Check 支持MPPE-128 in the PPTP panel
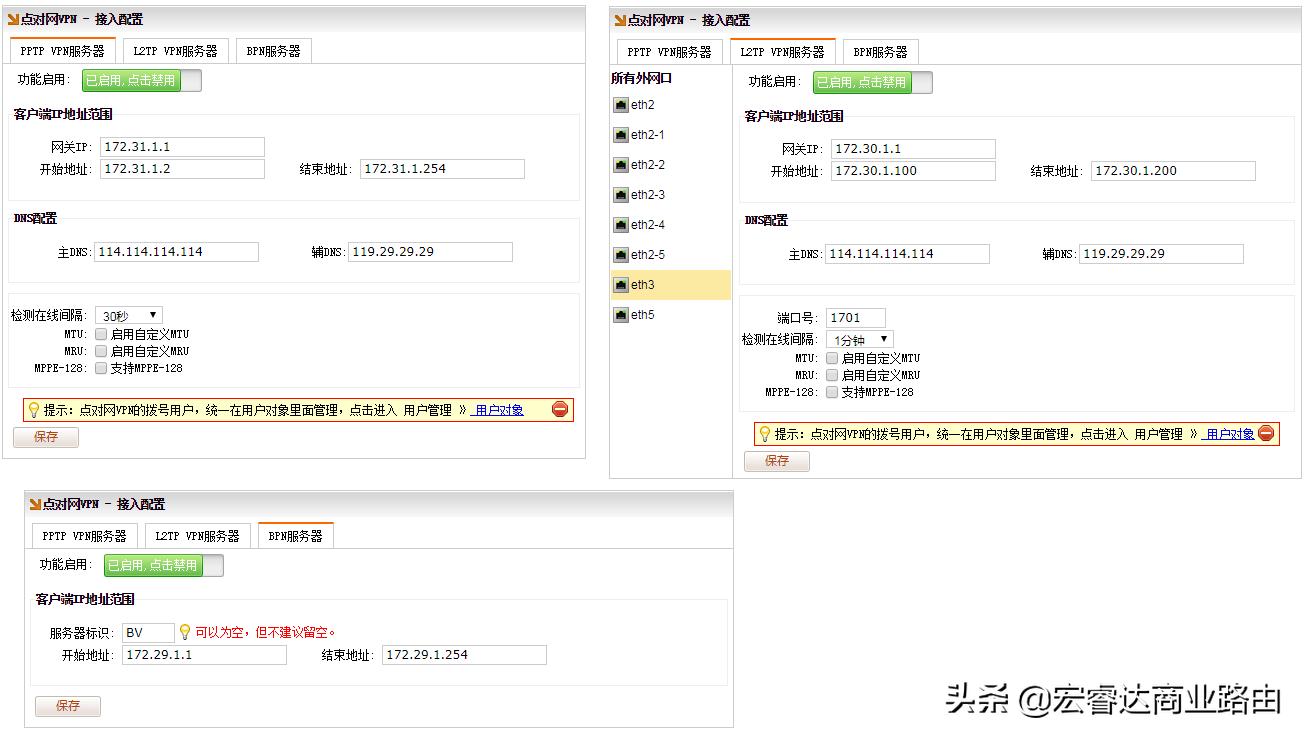The width and height of the screenshot is (1304, 737). pos(101,368)
